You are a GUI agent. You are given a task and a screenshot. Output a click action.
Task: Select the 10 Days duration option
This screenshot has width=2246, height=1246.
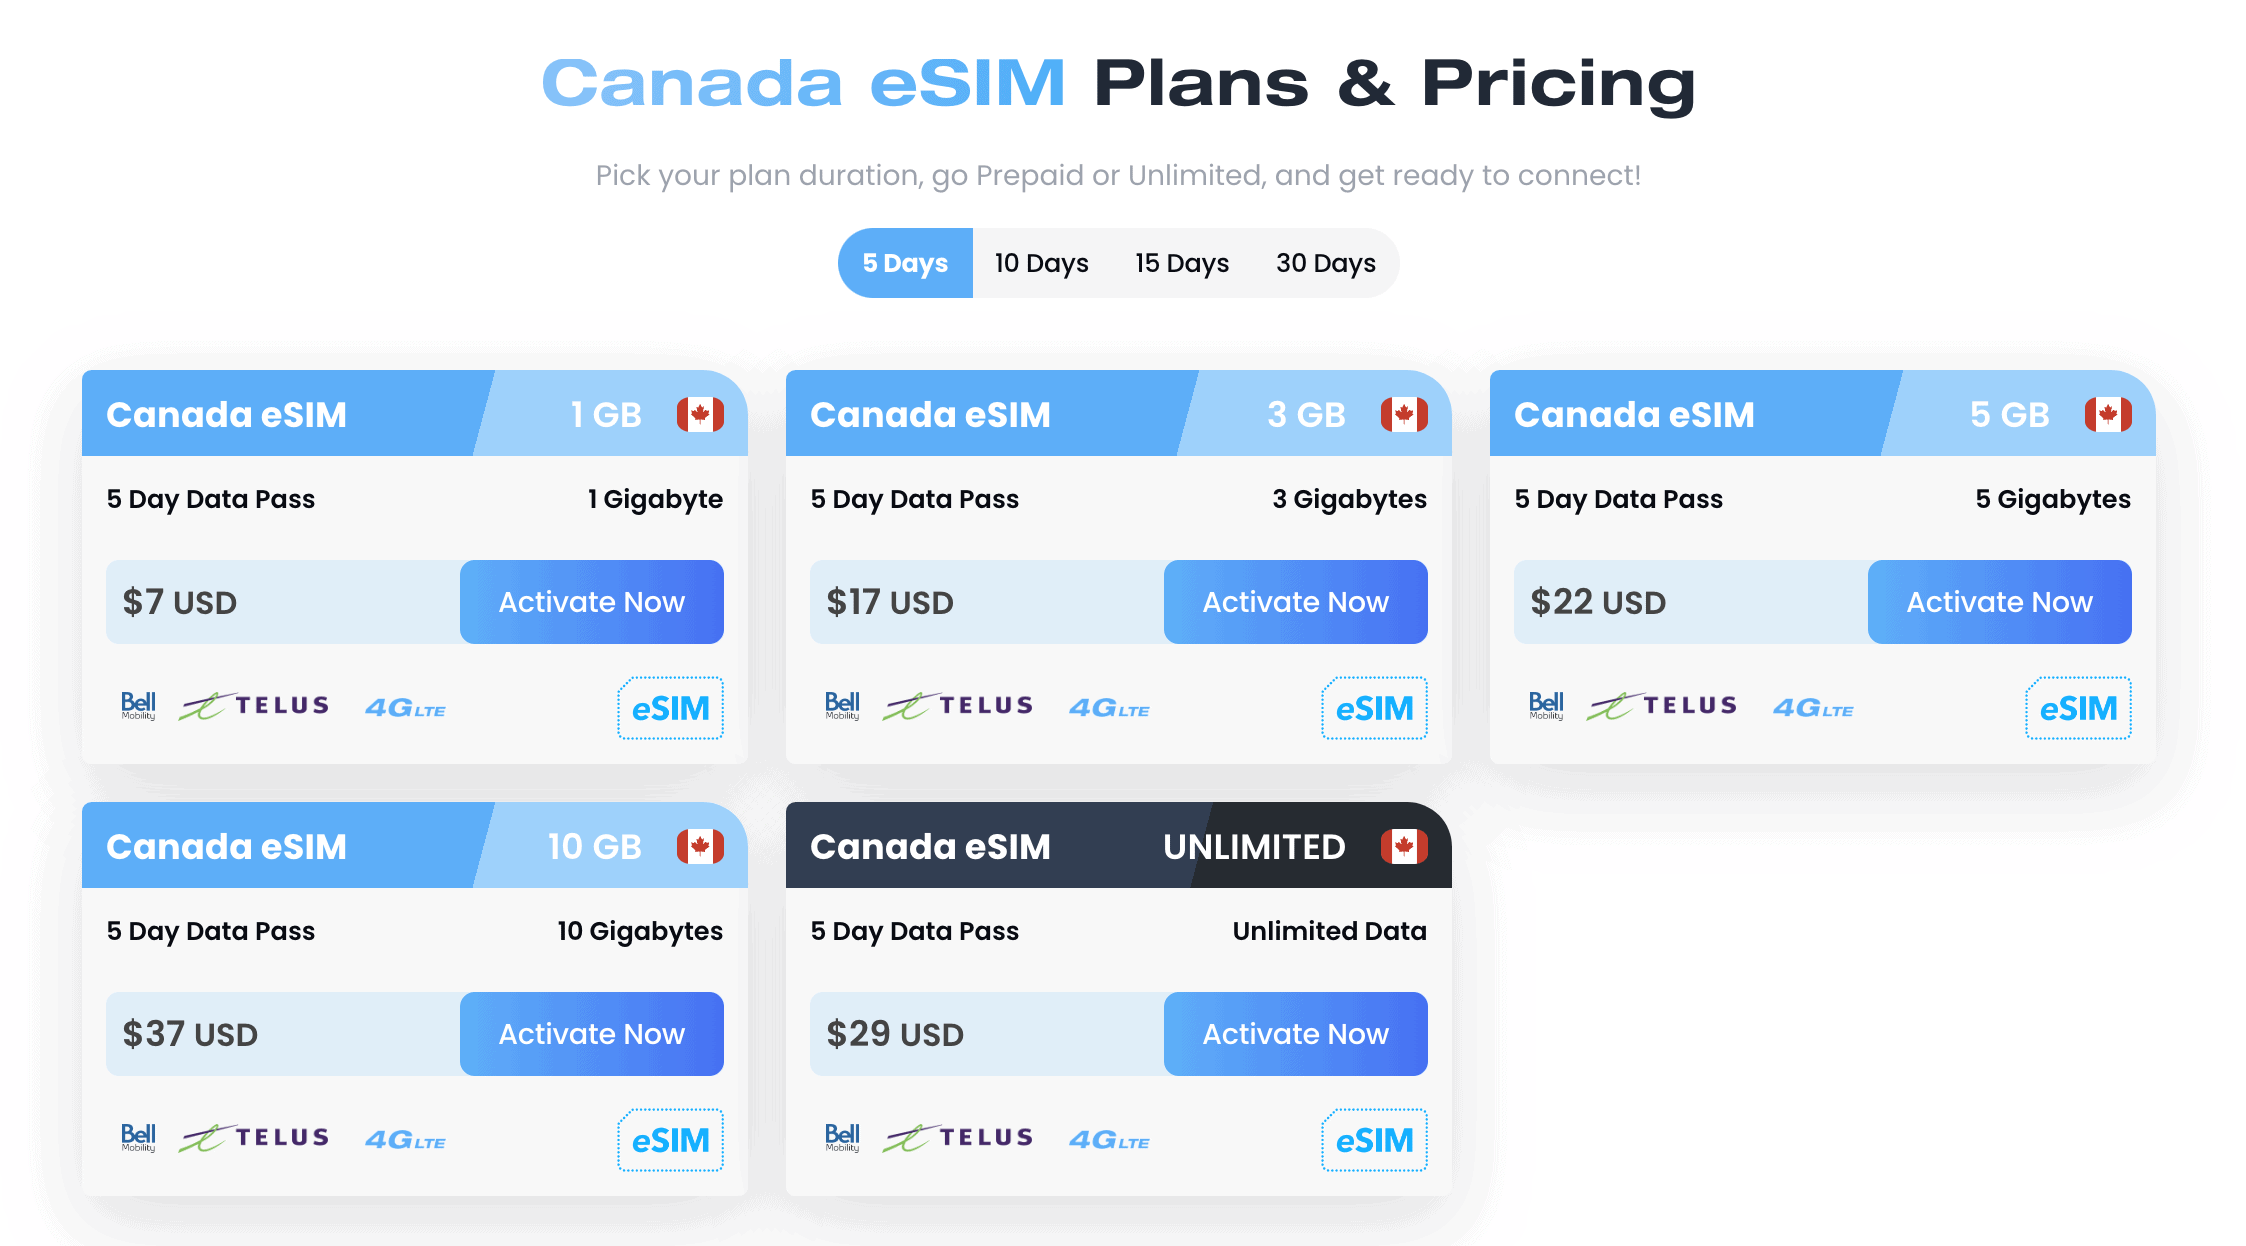1040,263
